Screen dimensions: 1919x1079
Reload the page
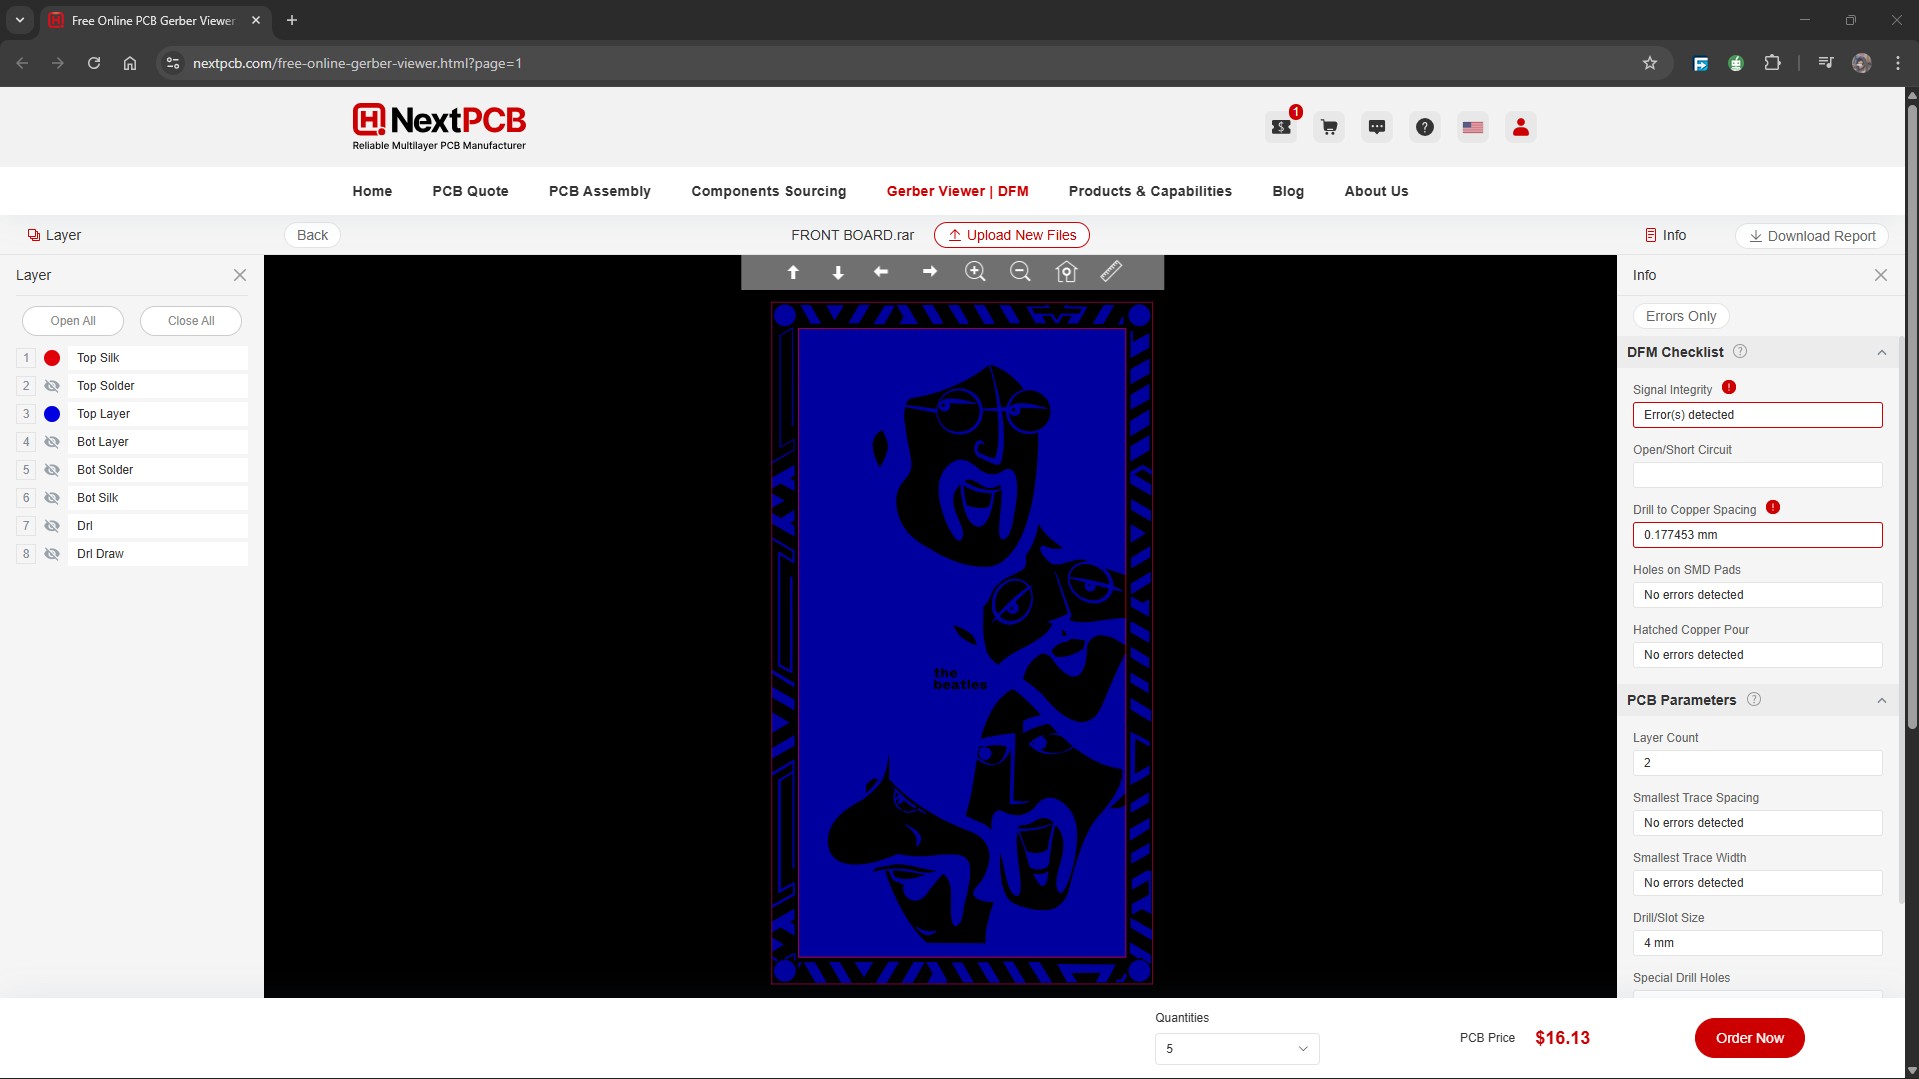pos(94,63)
